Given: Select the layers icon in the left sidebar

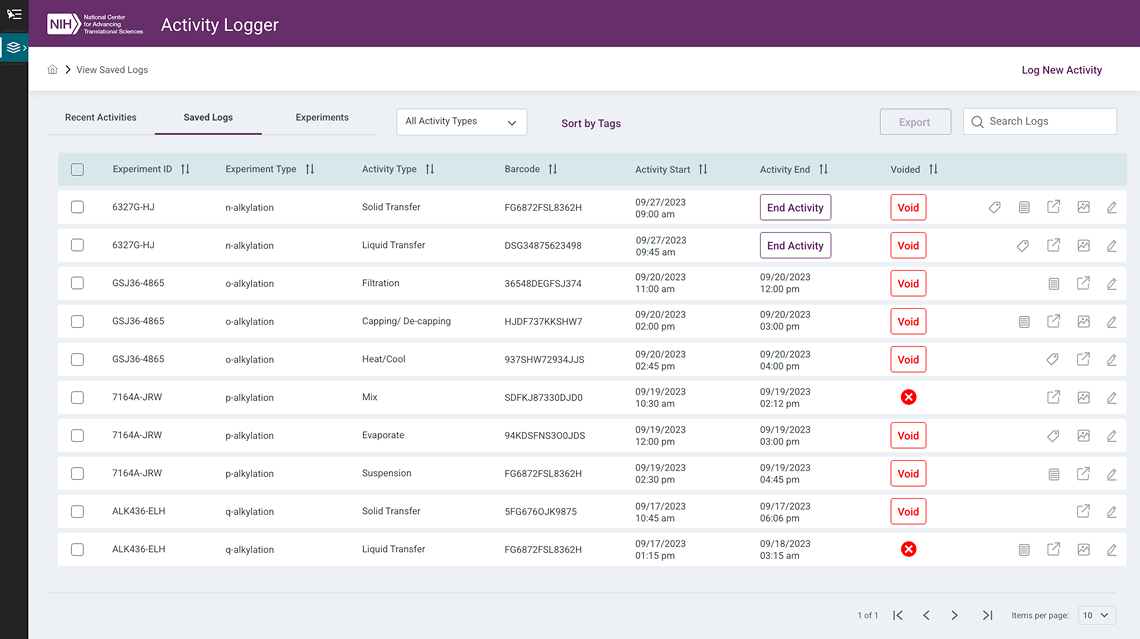Looking at the screenshot, I should click(13, 47).
